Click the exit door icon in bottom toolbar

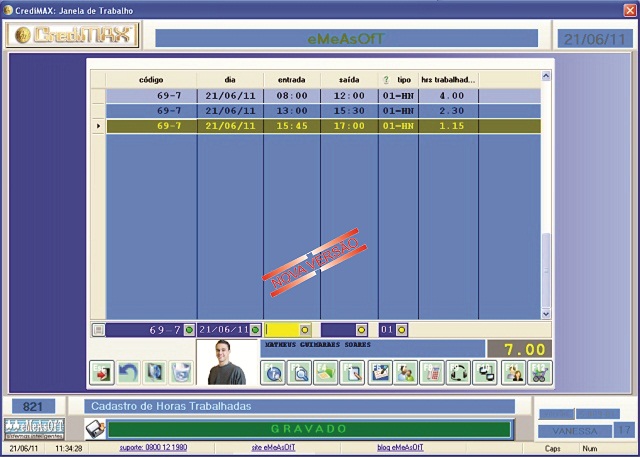pyautogui.click(x=103, y=373)
